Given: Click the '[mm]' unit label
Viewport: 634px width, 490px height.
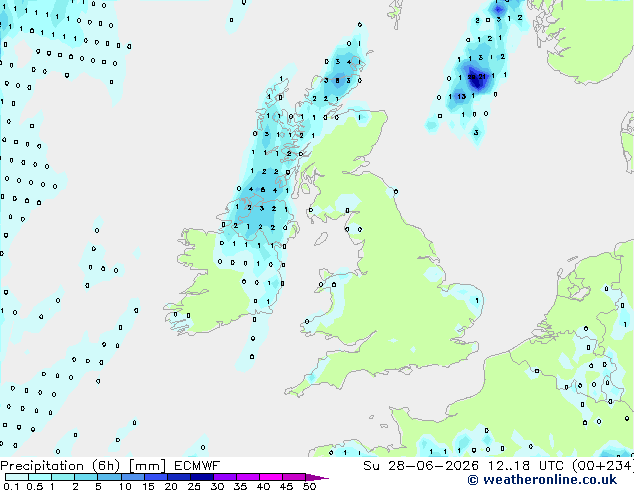Looking at the screenshot, I should click(x=147, y=466).
